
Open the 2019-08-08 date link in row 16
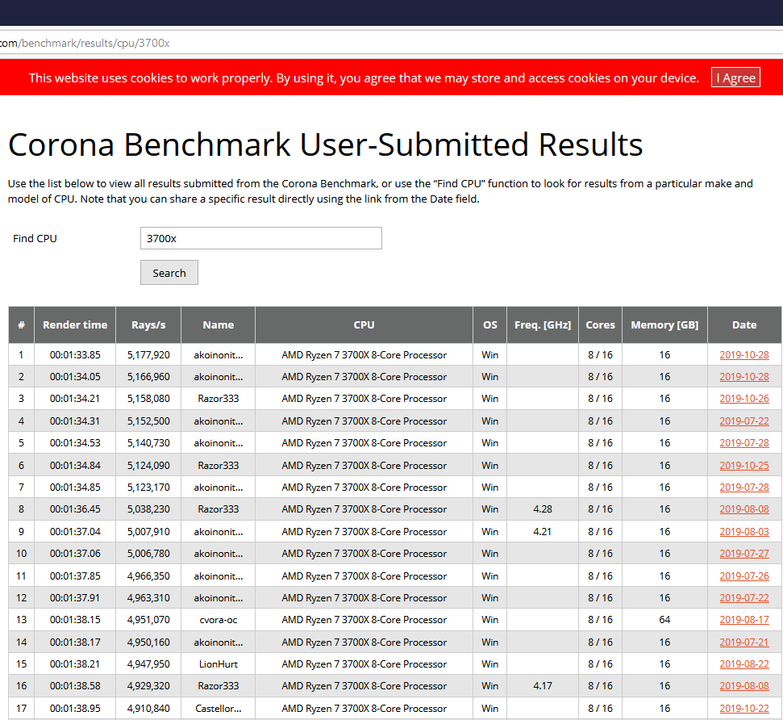744,687
